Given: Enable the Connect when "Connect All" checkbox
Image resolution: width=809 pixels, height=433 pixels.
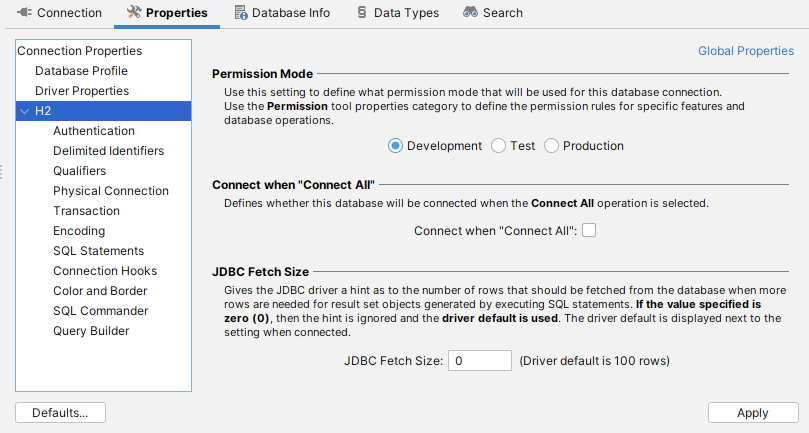Looking at the screenshot, I should coord(589,231).
